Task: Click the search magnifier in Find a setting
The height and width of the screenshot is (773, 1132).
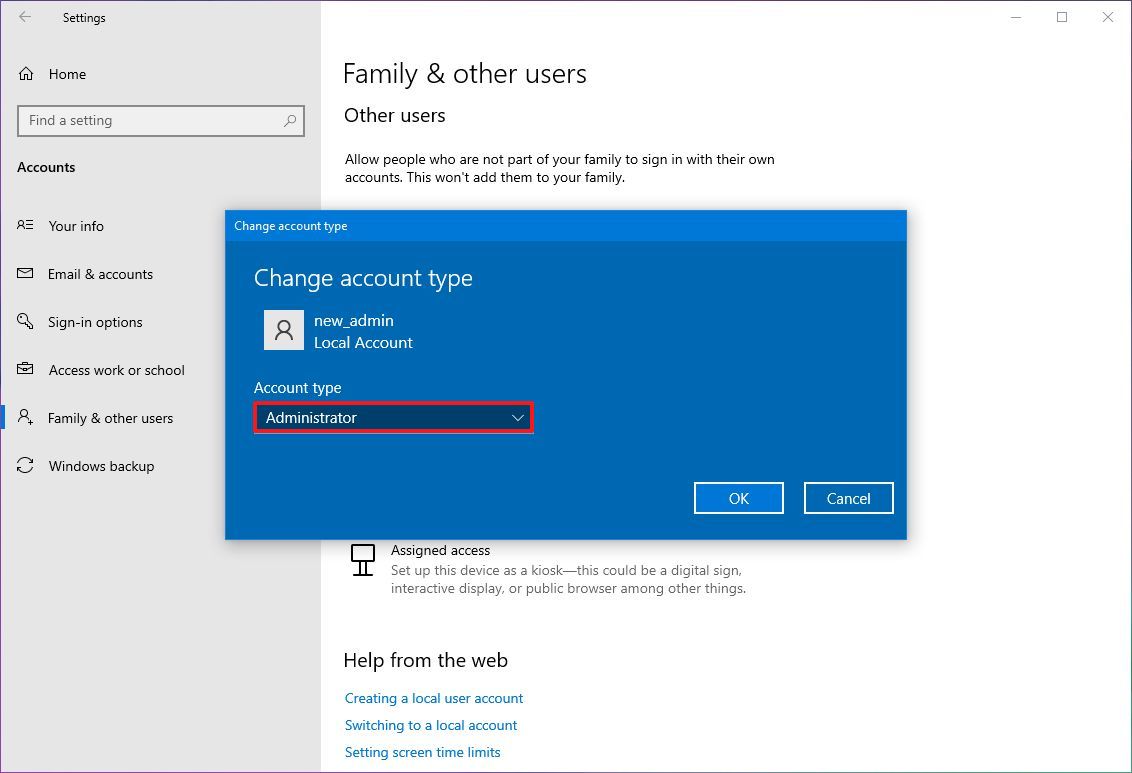Action: point(289,121)
